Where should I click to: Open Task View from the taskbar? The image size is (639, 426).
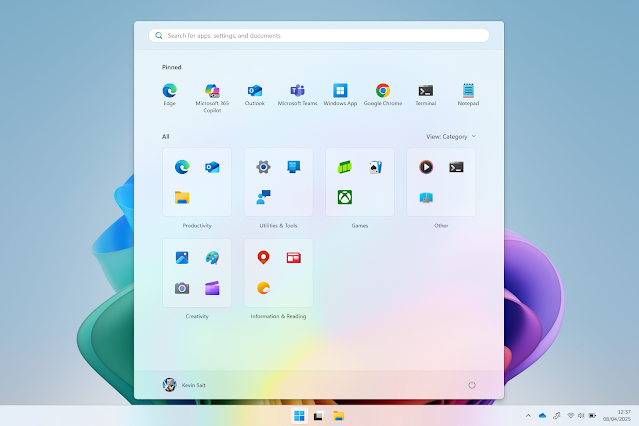pos(318,416)
